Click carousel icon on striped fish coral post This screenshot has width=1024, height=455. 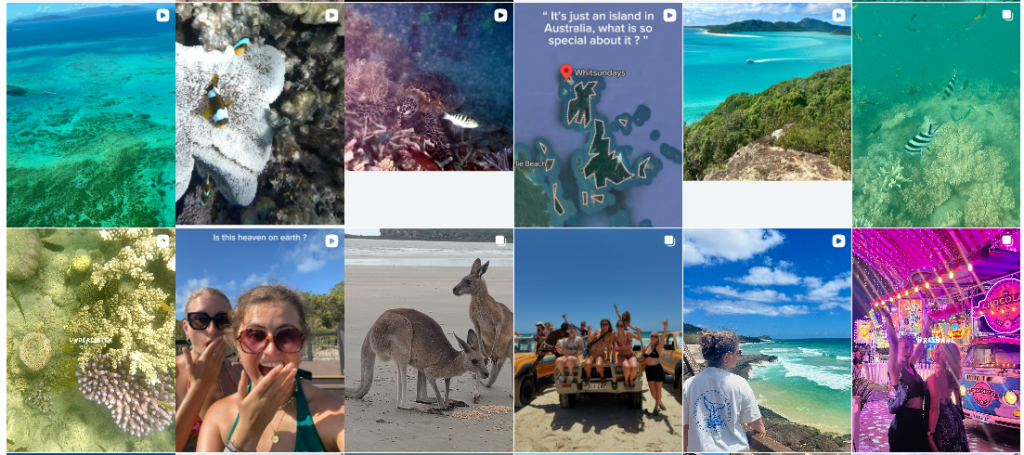pos(1007,15)
